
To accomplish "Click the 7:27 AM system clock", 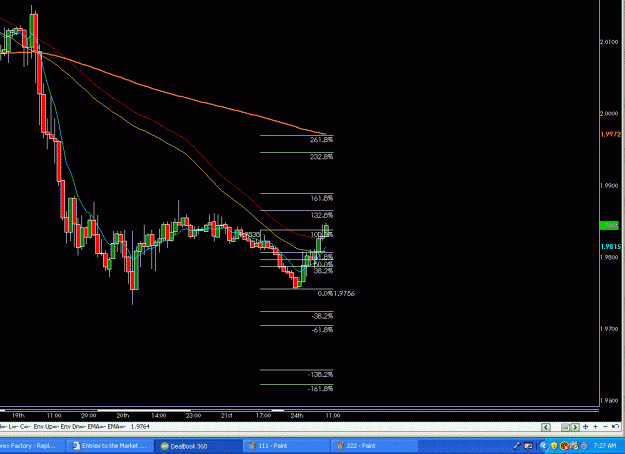I will (x=605, y=446).
